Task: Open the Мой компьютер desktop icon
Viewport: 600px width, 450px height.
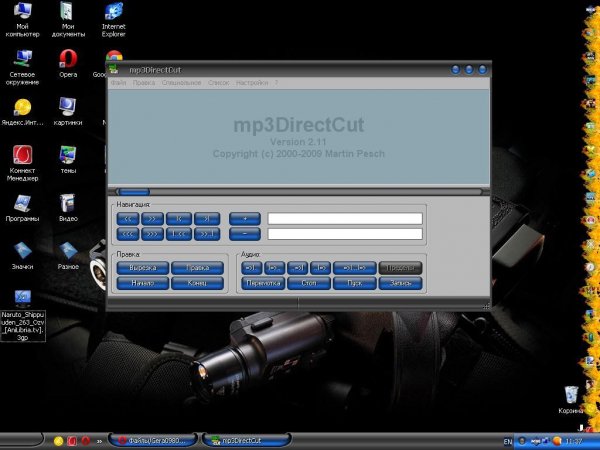Action: [23, 19]
